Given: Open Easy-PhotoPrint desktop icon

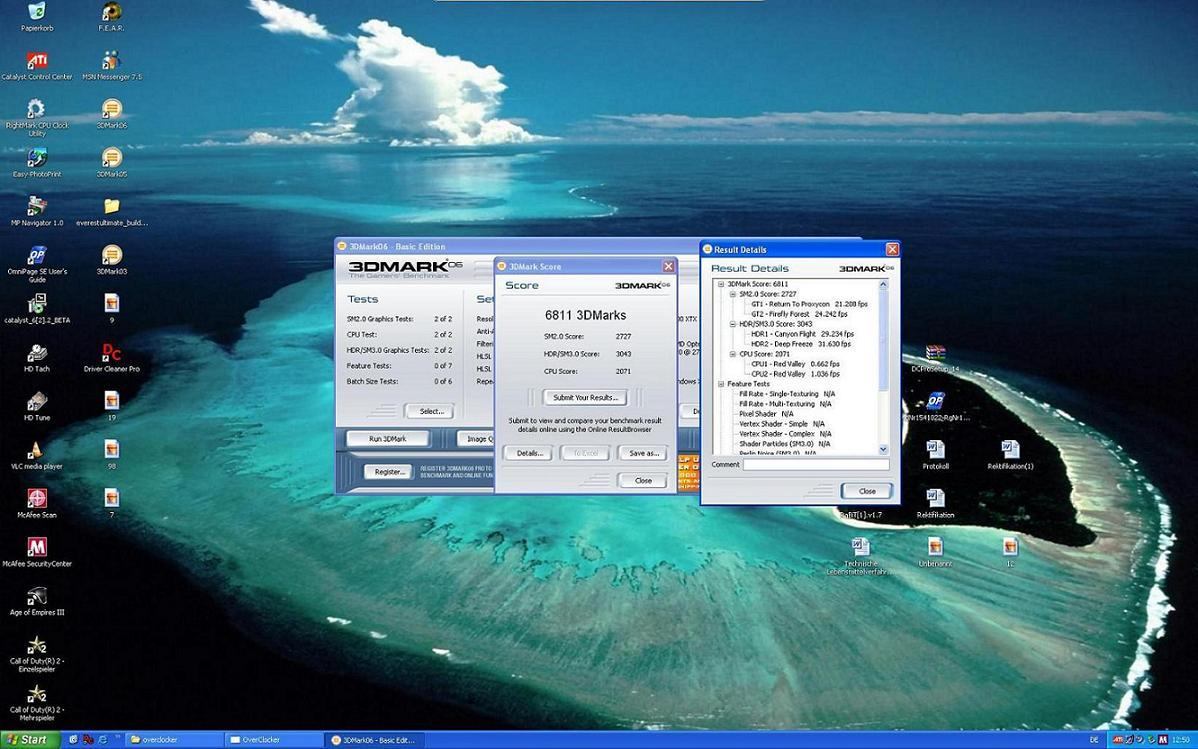Looking at the screenshot, I should [37, 163].
